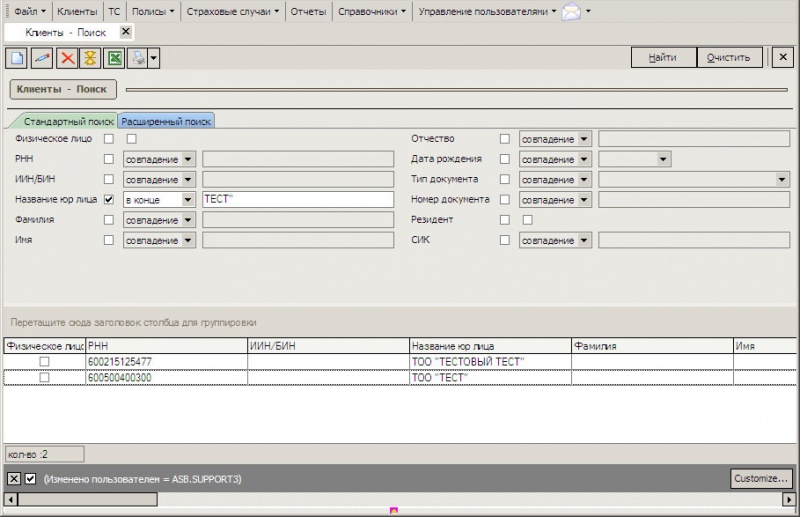Enable the Фамилия search checkbox
Viewport: 800px width, 517px height.
click(x=109, y=220)
